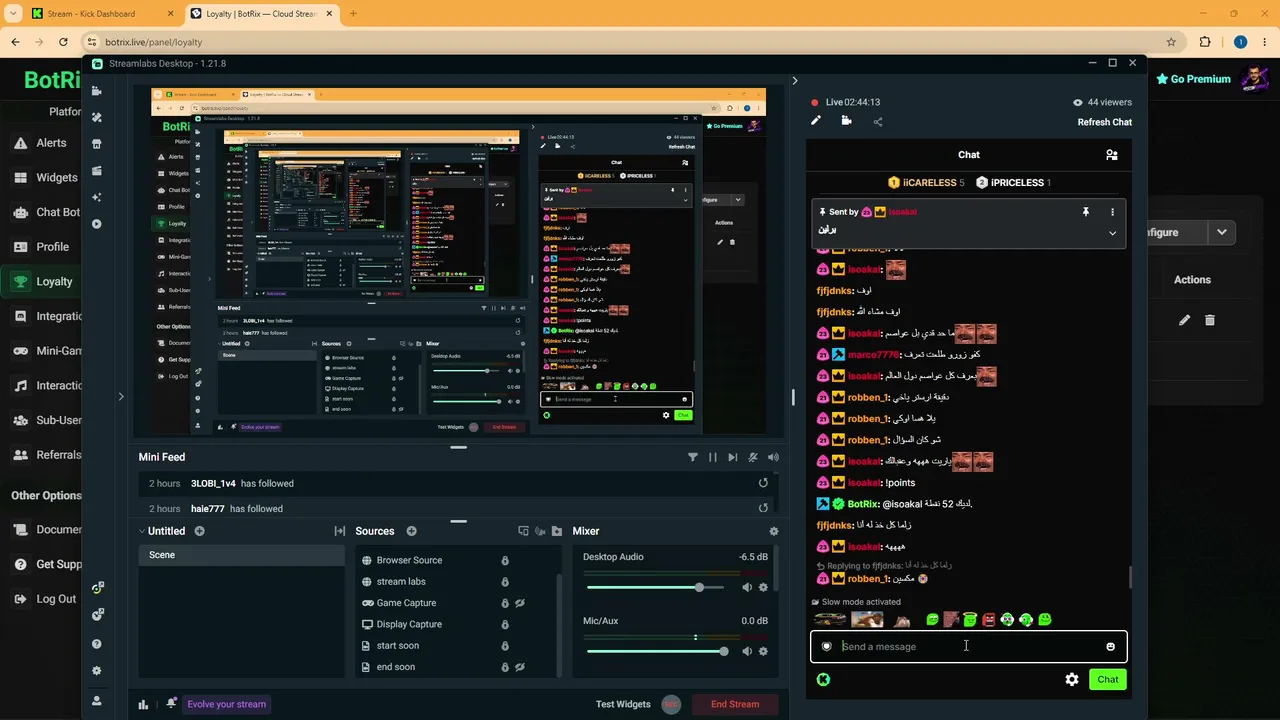
Task: Open Profile in BotRix sidebar
Action: click(41, 247)
